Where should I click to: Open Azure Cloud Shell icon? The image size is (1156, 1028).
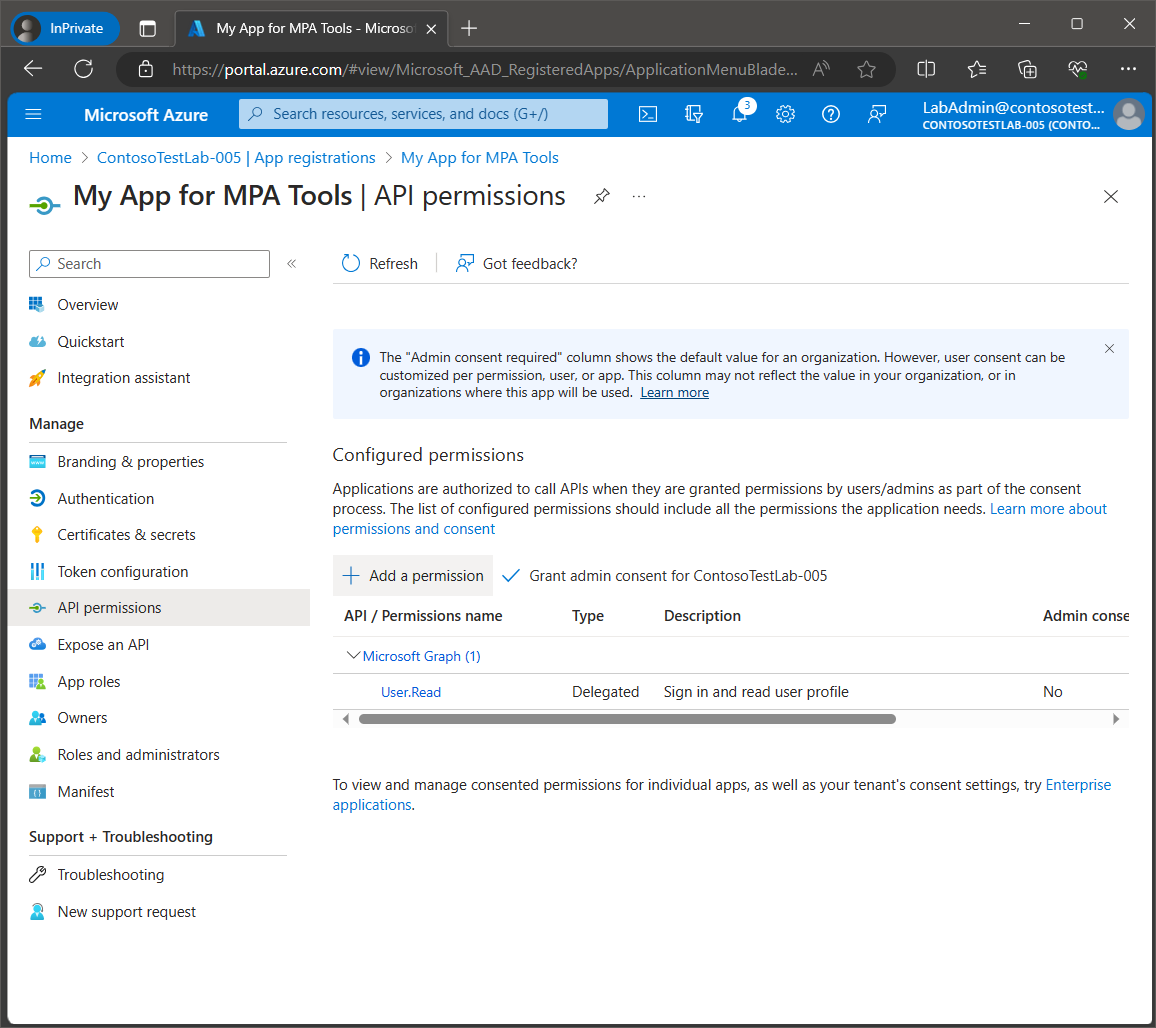pyautogui.click(x=647, y=114)
